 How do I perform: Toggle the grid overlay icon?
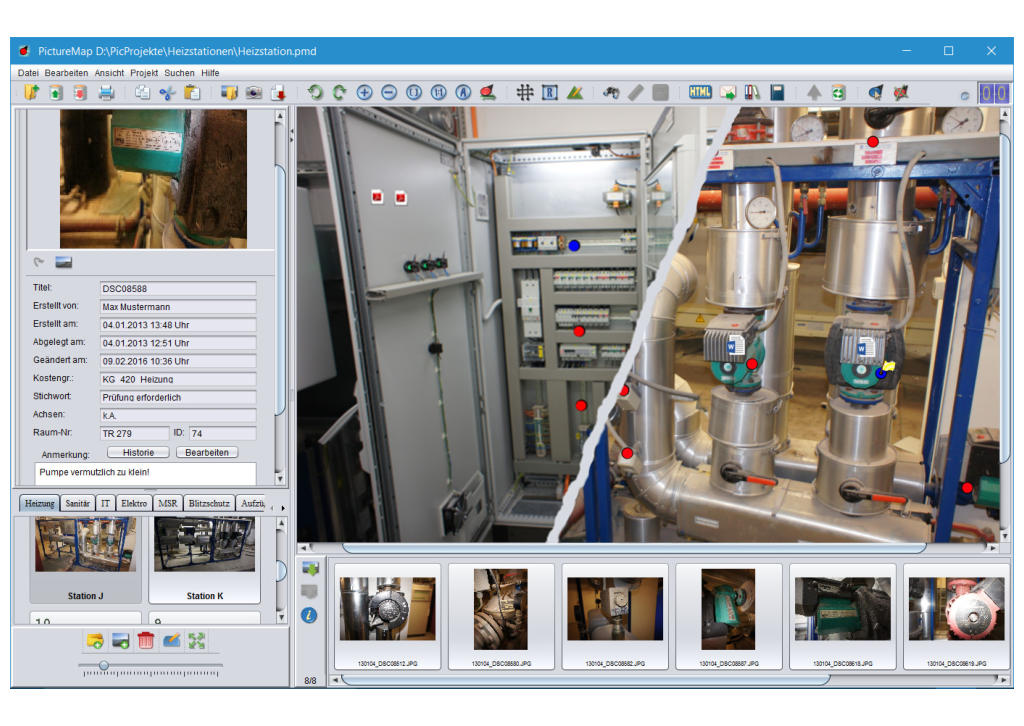pos(524,93)
